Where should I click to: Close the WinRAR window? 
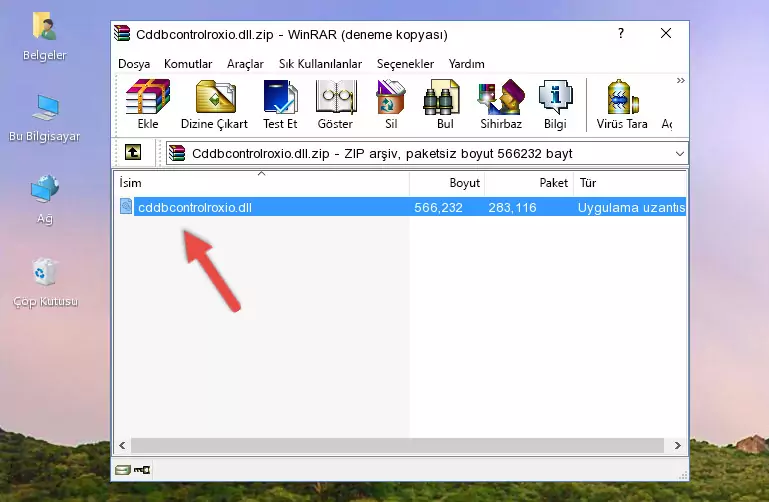666,33
